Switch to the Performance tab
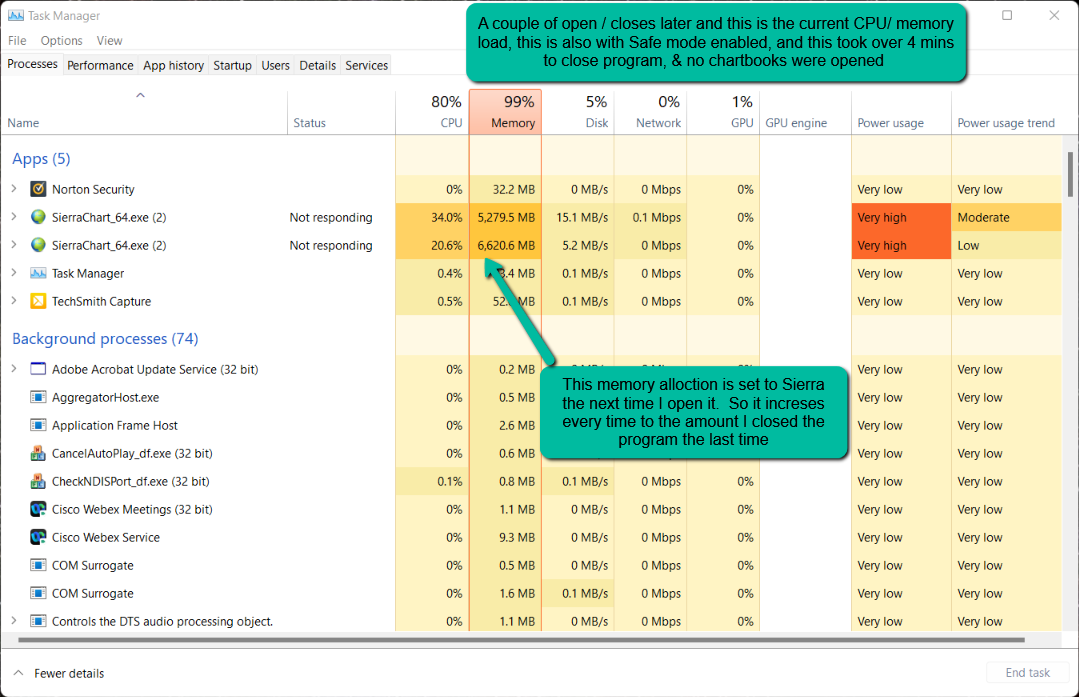 pos(100,65)
